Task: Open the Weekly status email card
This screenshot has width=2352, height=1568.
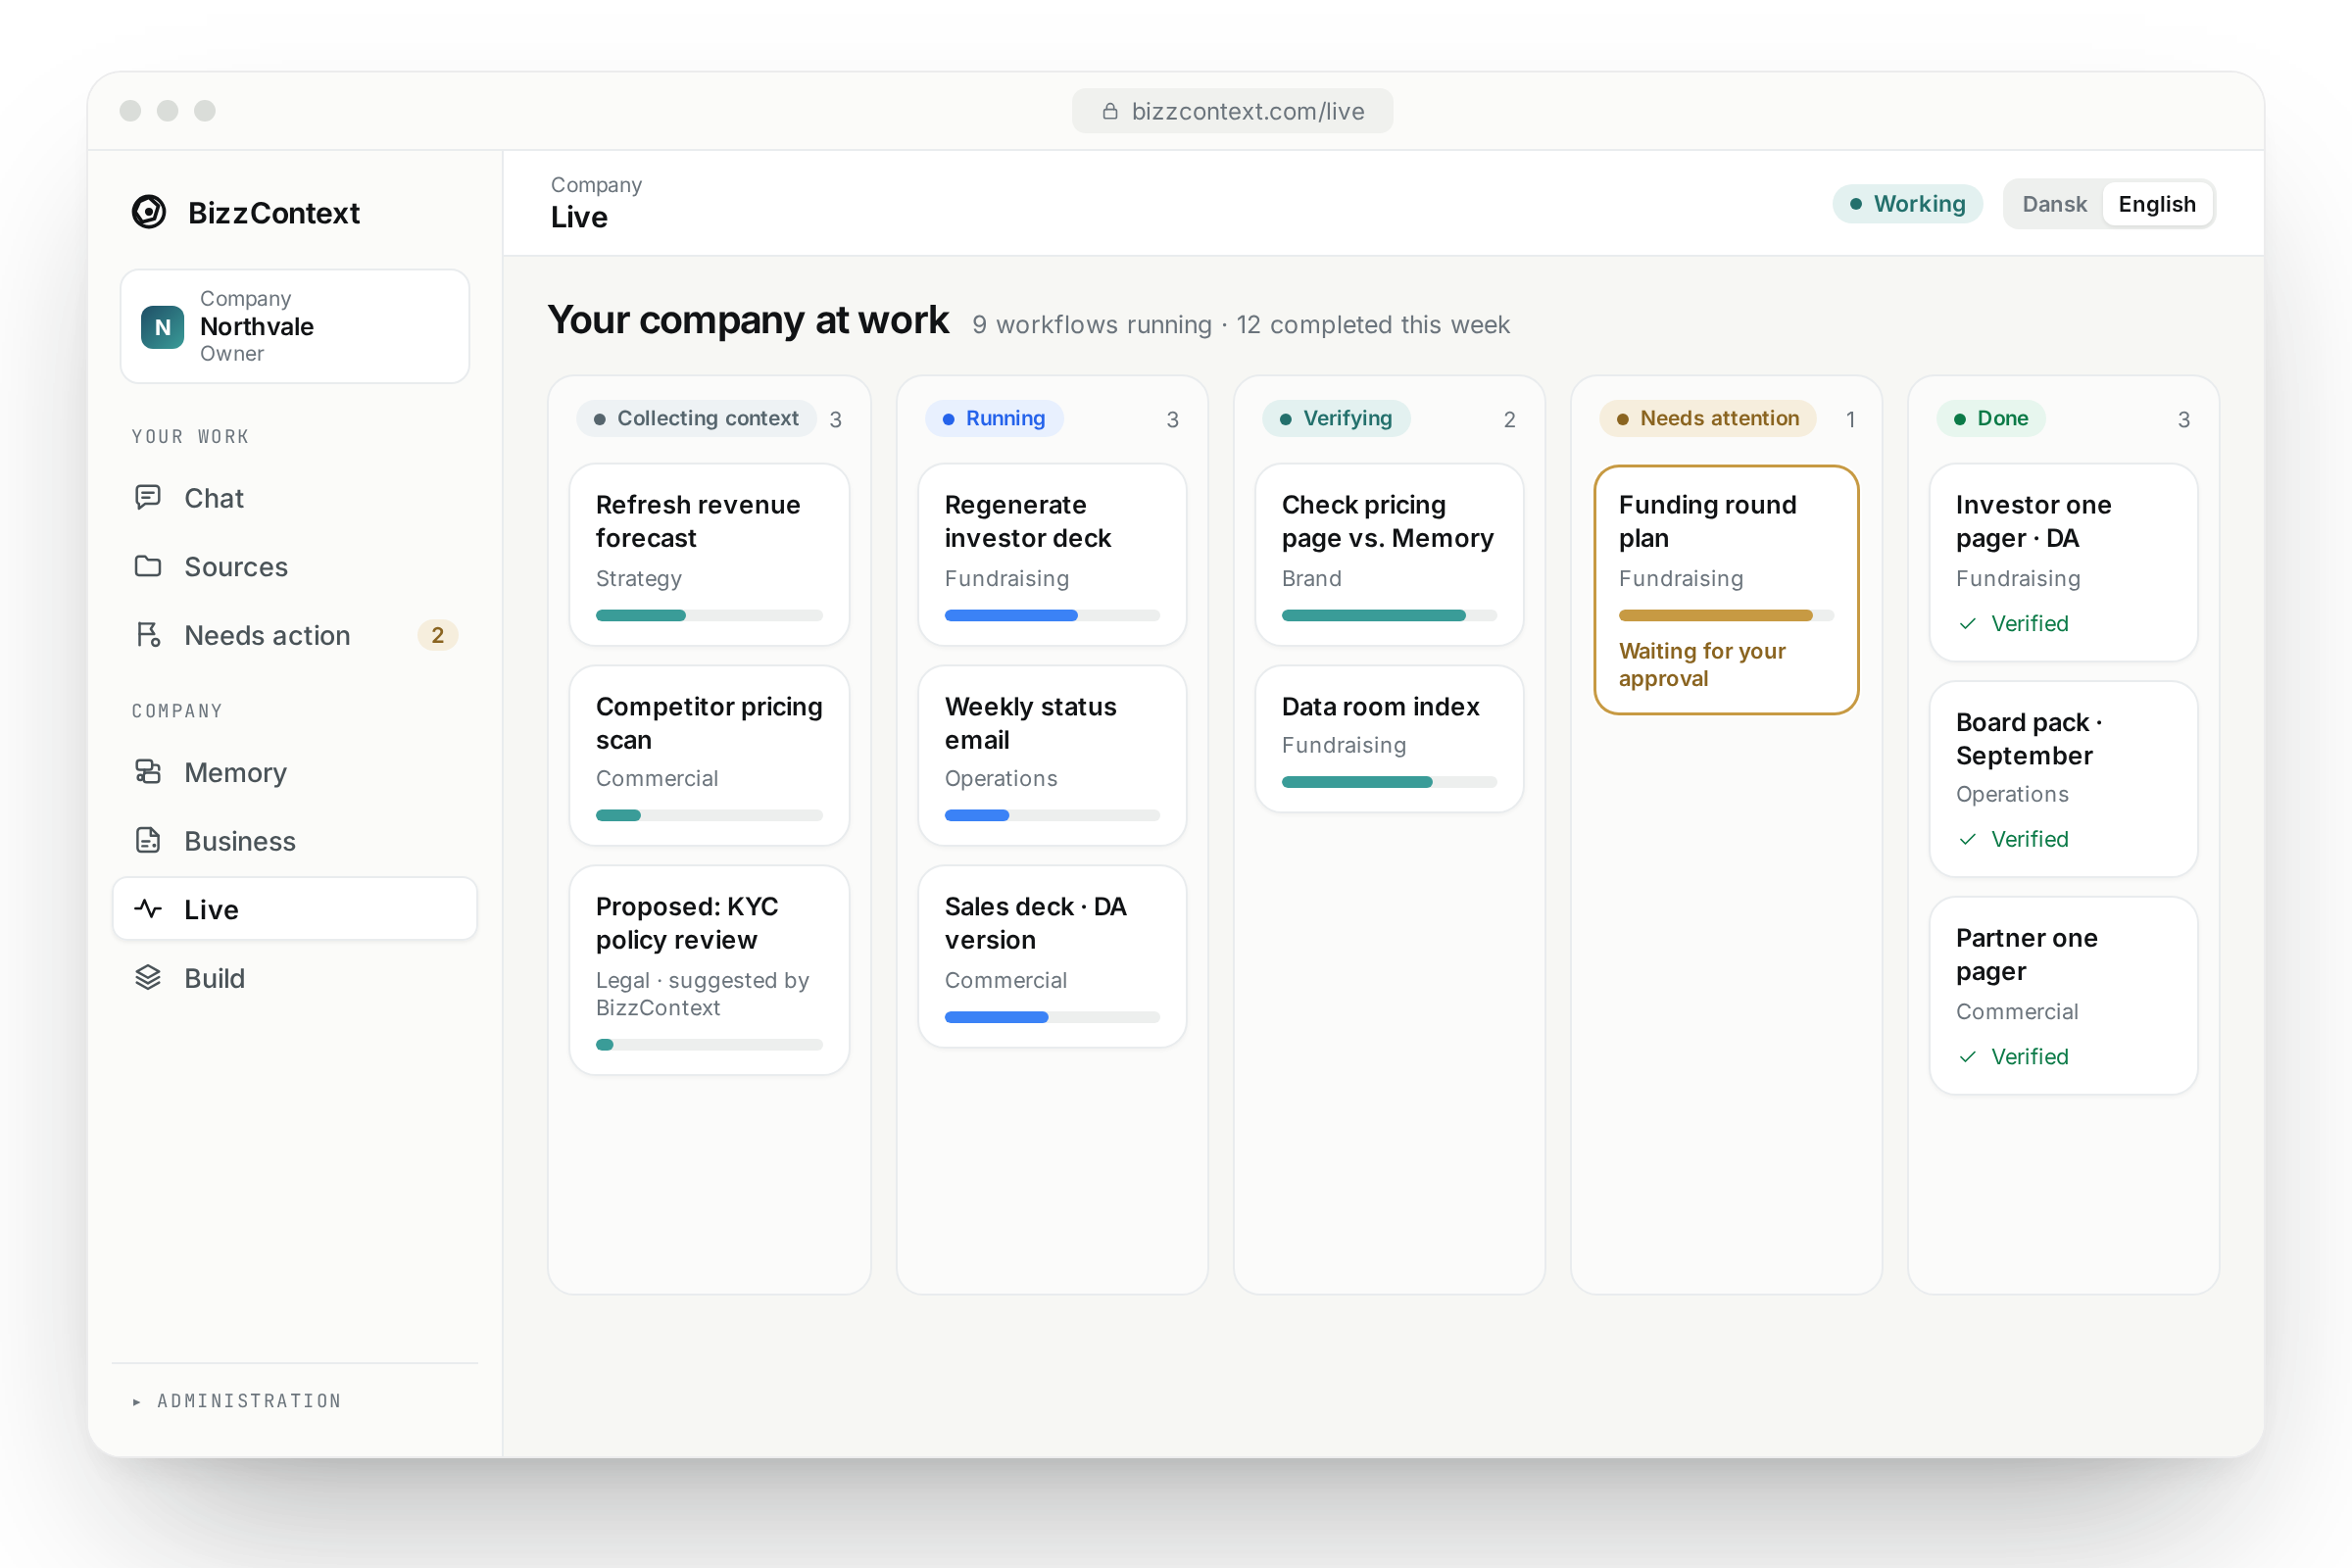Action: pyautogui.click(x=1052, y=756)
